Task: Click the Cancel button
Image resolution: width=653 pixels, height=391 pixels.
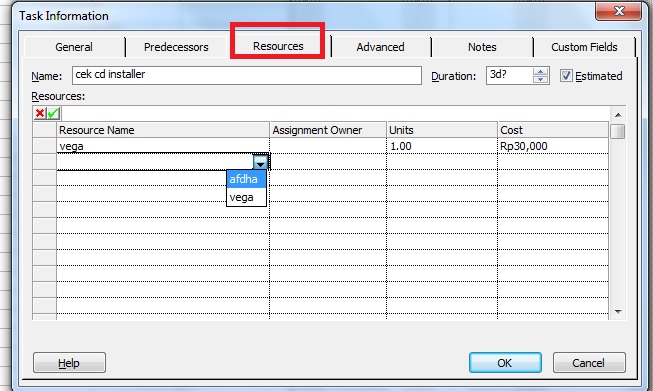Action: [589, 363]
